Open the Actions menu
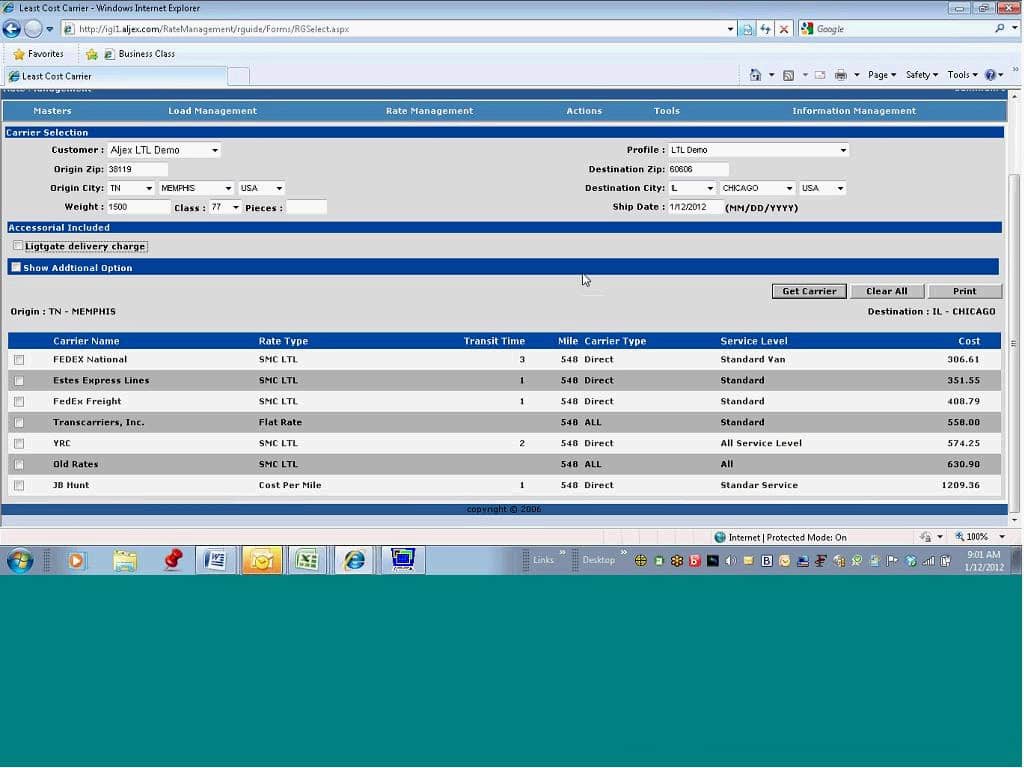The height and width of the screenshot is (768, 1024). (x=584, y=111)
